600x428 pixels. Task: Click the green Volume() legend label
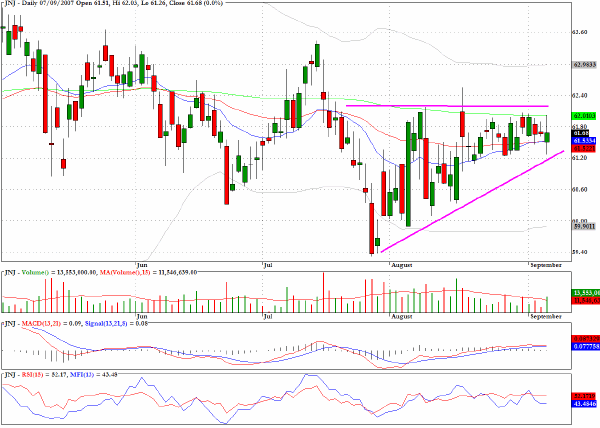click(x=35, y=272)
